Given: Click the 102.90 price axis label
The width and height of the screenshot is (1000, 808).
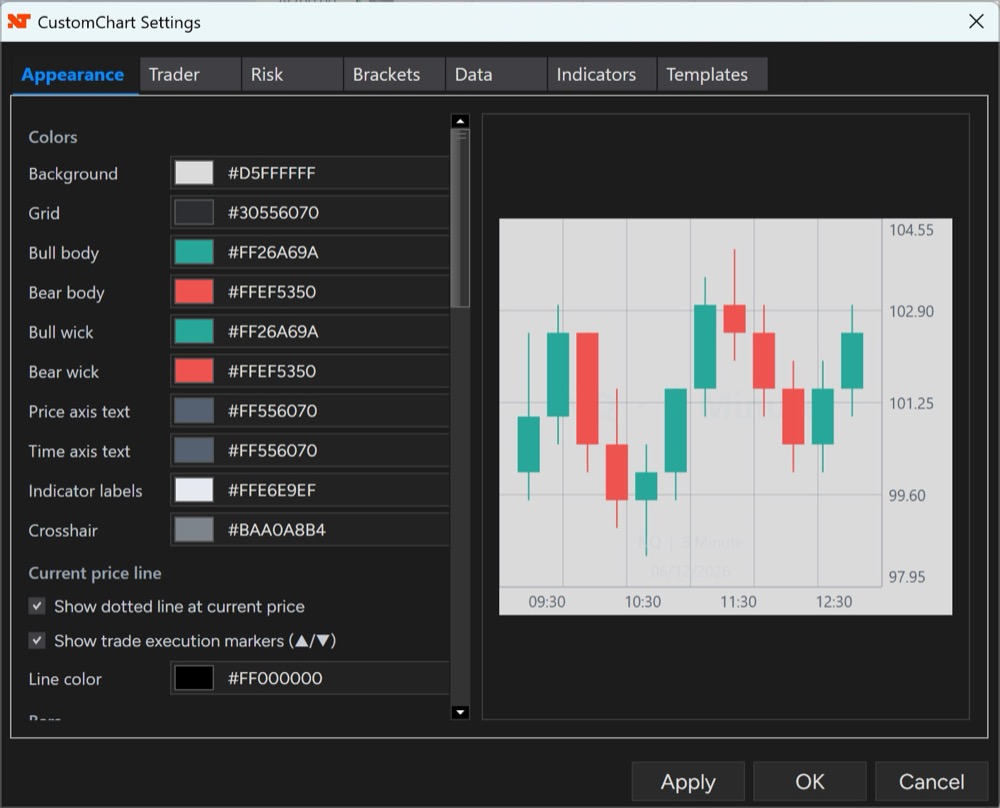Looking at the screenshot, I should pyautogui.click(x=911, y=311).
